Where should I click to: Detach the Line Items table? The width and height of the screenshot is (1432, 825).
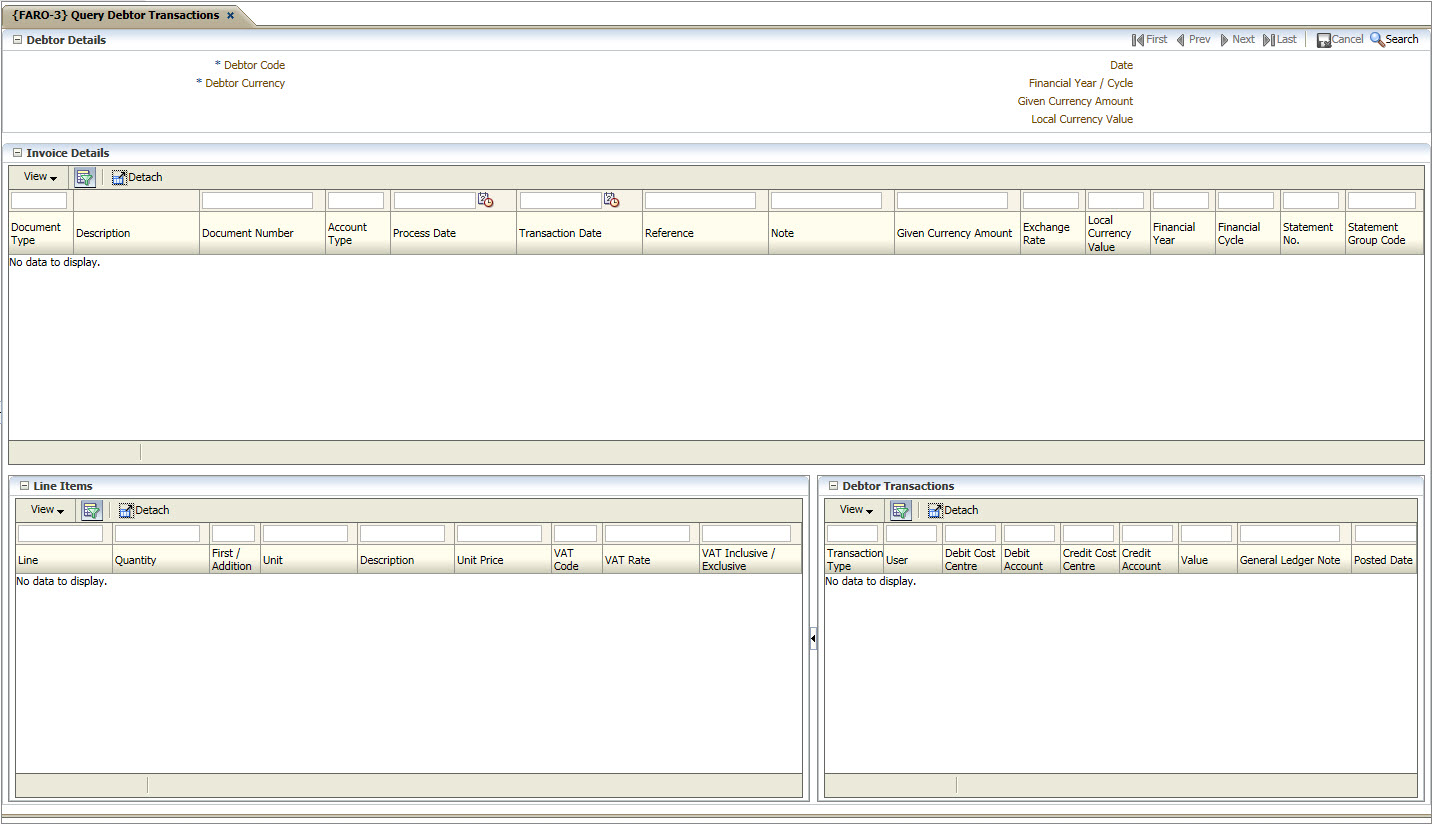pyautogui.click(x=143, y=510)
